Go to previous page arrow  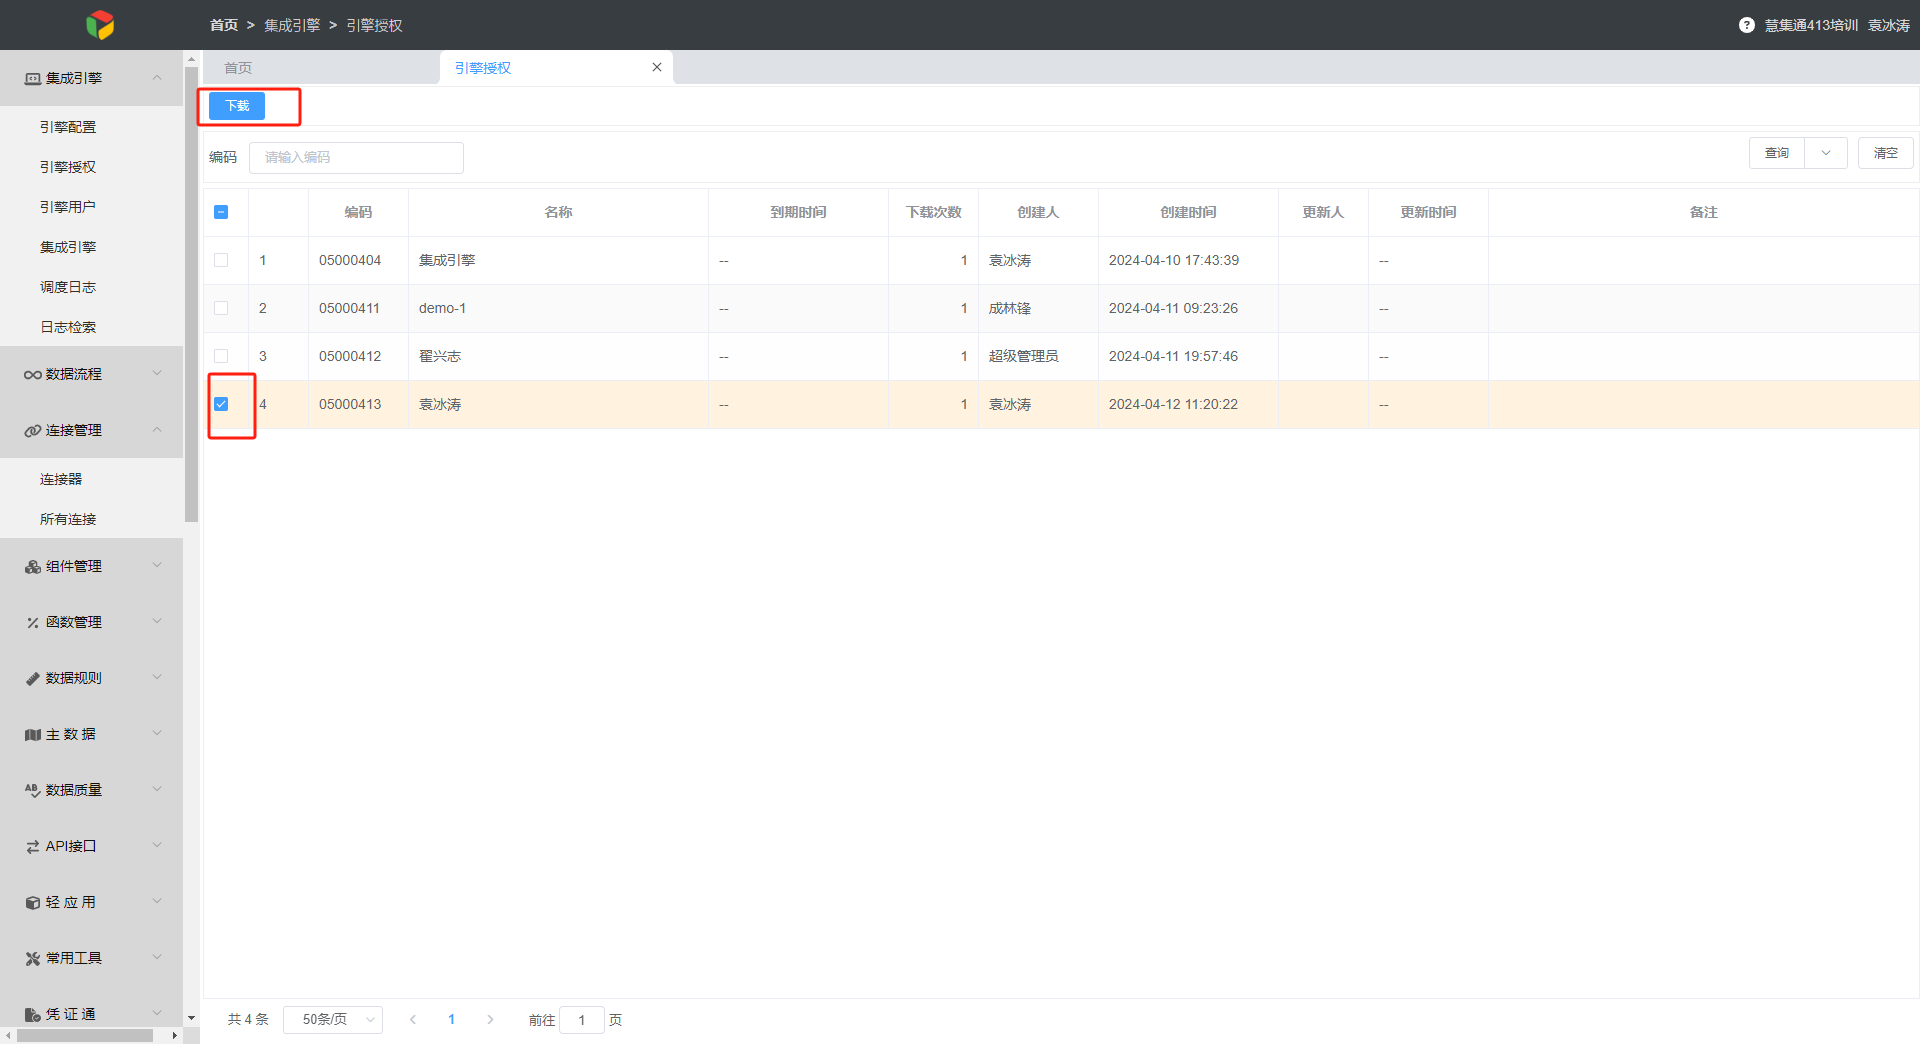tap(413, 1019)
